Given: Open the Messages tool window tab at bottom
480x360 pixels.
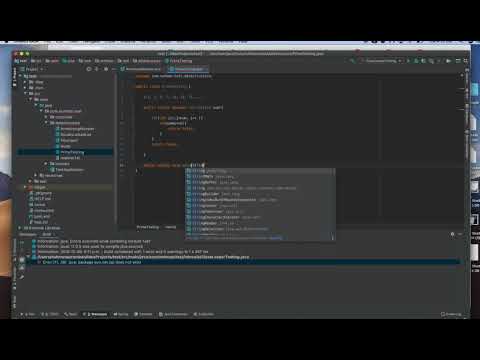Looking at the screenshot, I should (95, 314).
